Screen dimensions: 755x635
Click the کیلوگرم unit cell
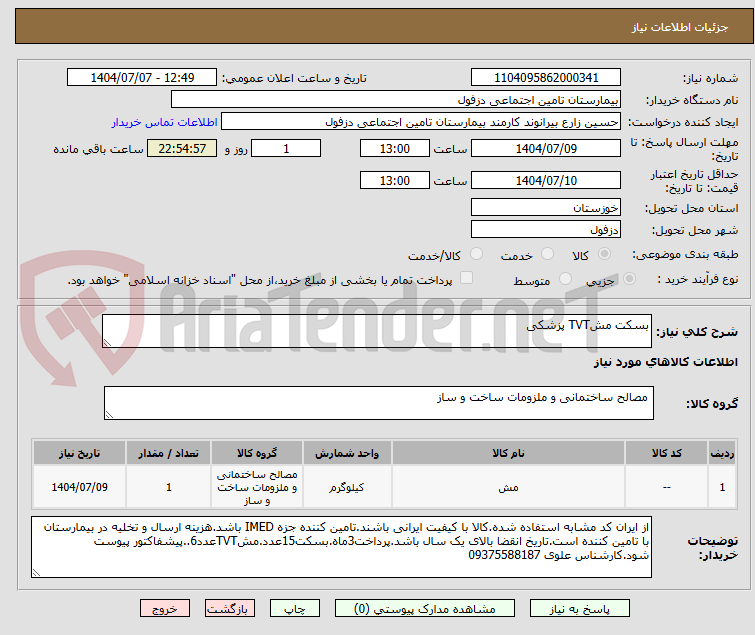coord(347,487)
